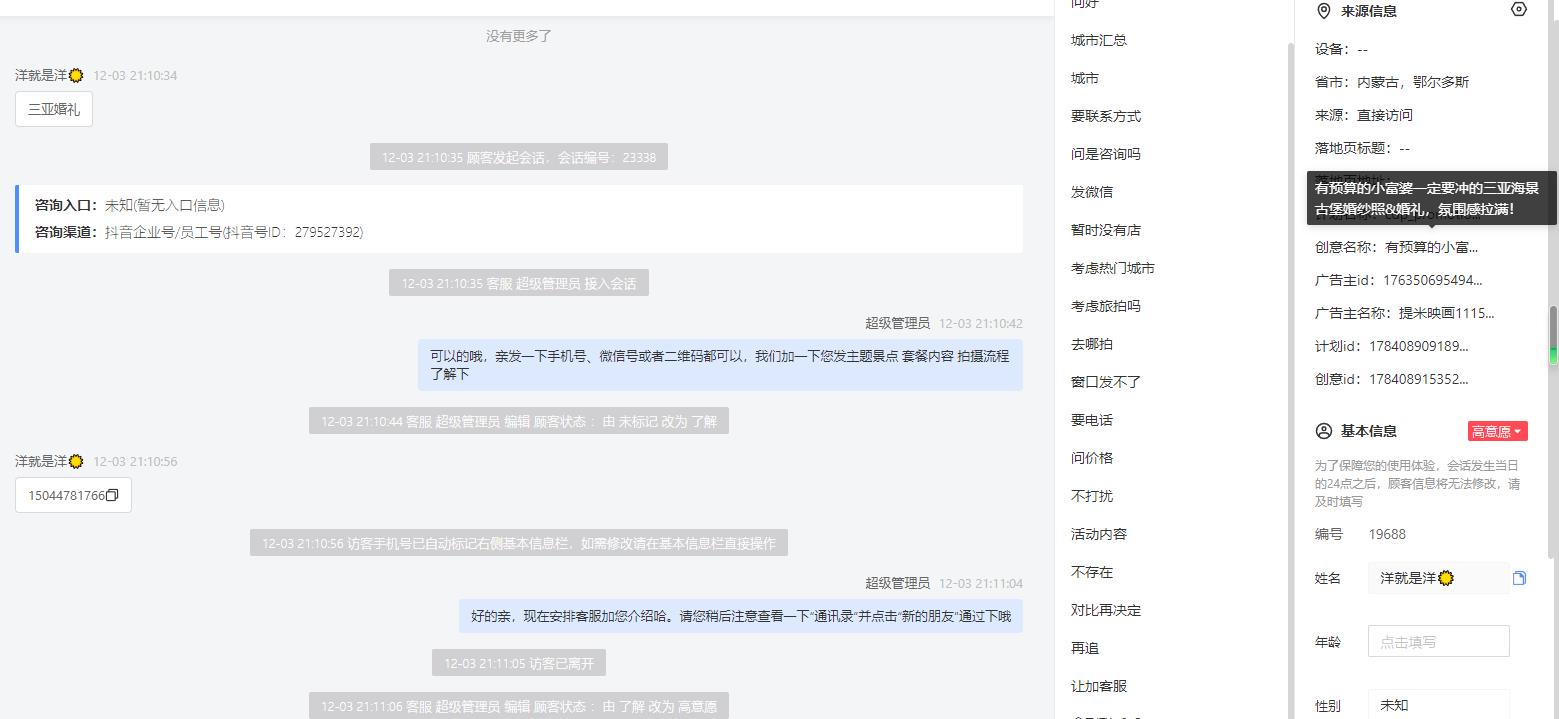Click the person icon beside 基本信息
The image size is (1559, 719).
(1324, 431)
